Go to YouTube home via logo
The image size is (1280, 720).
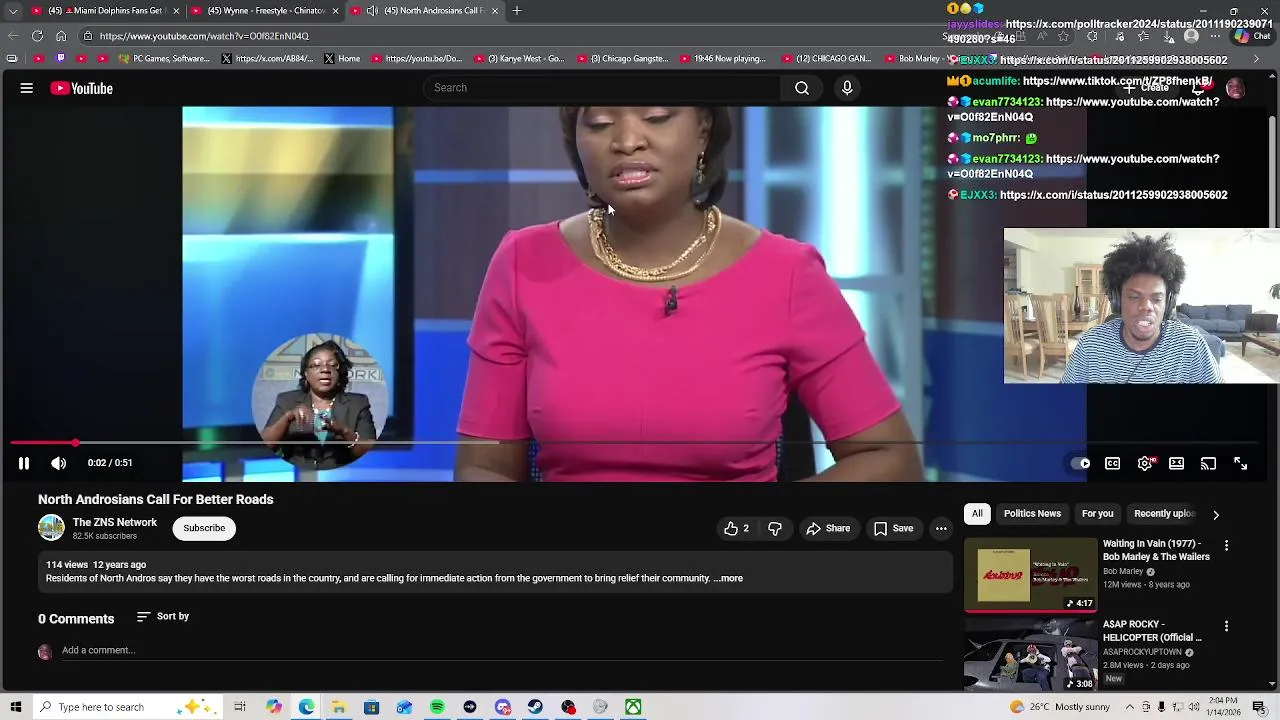[x=82, y=88]
